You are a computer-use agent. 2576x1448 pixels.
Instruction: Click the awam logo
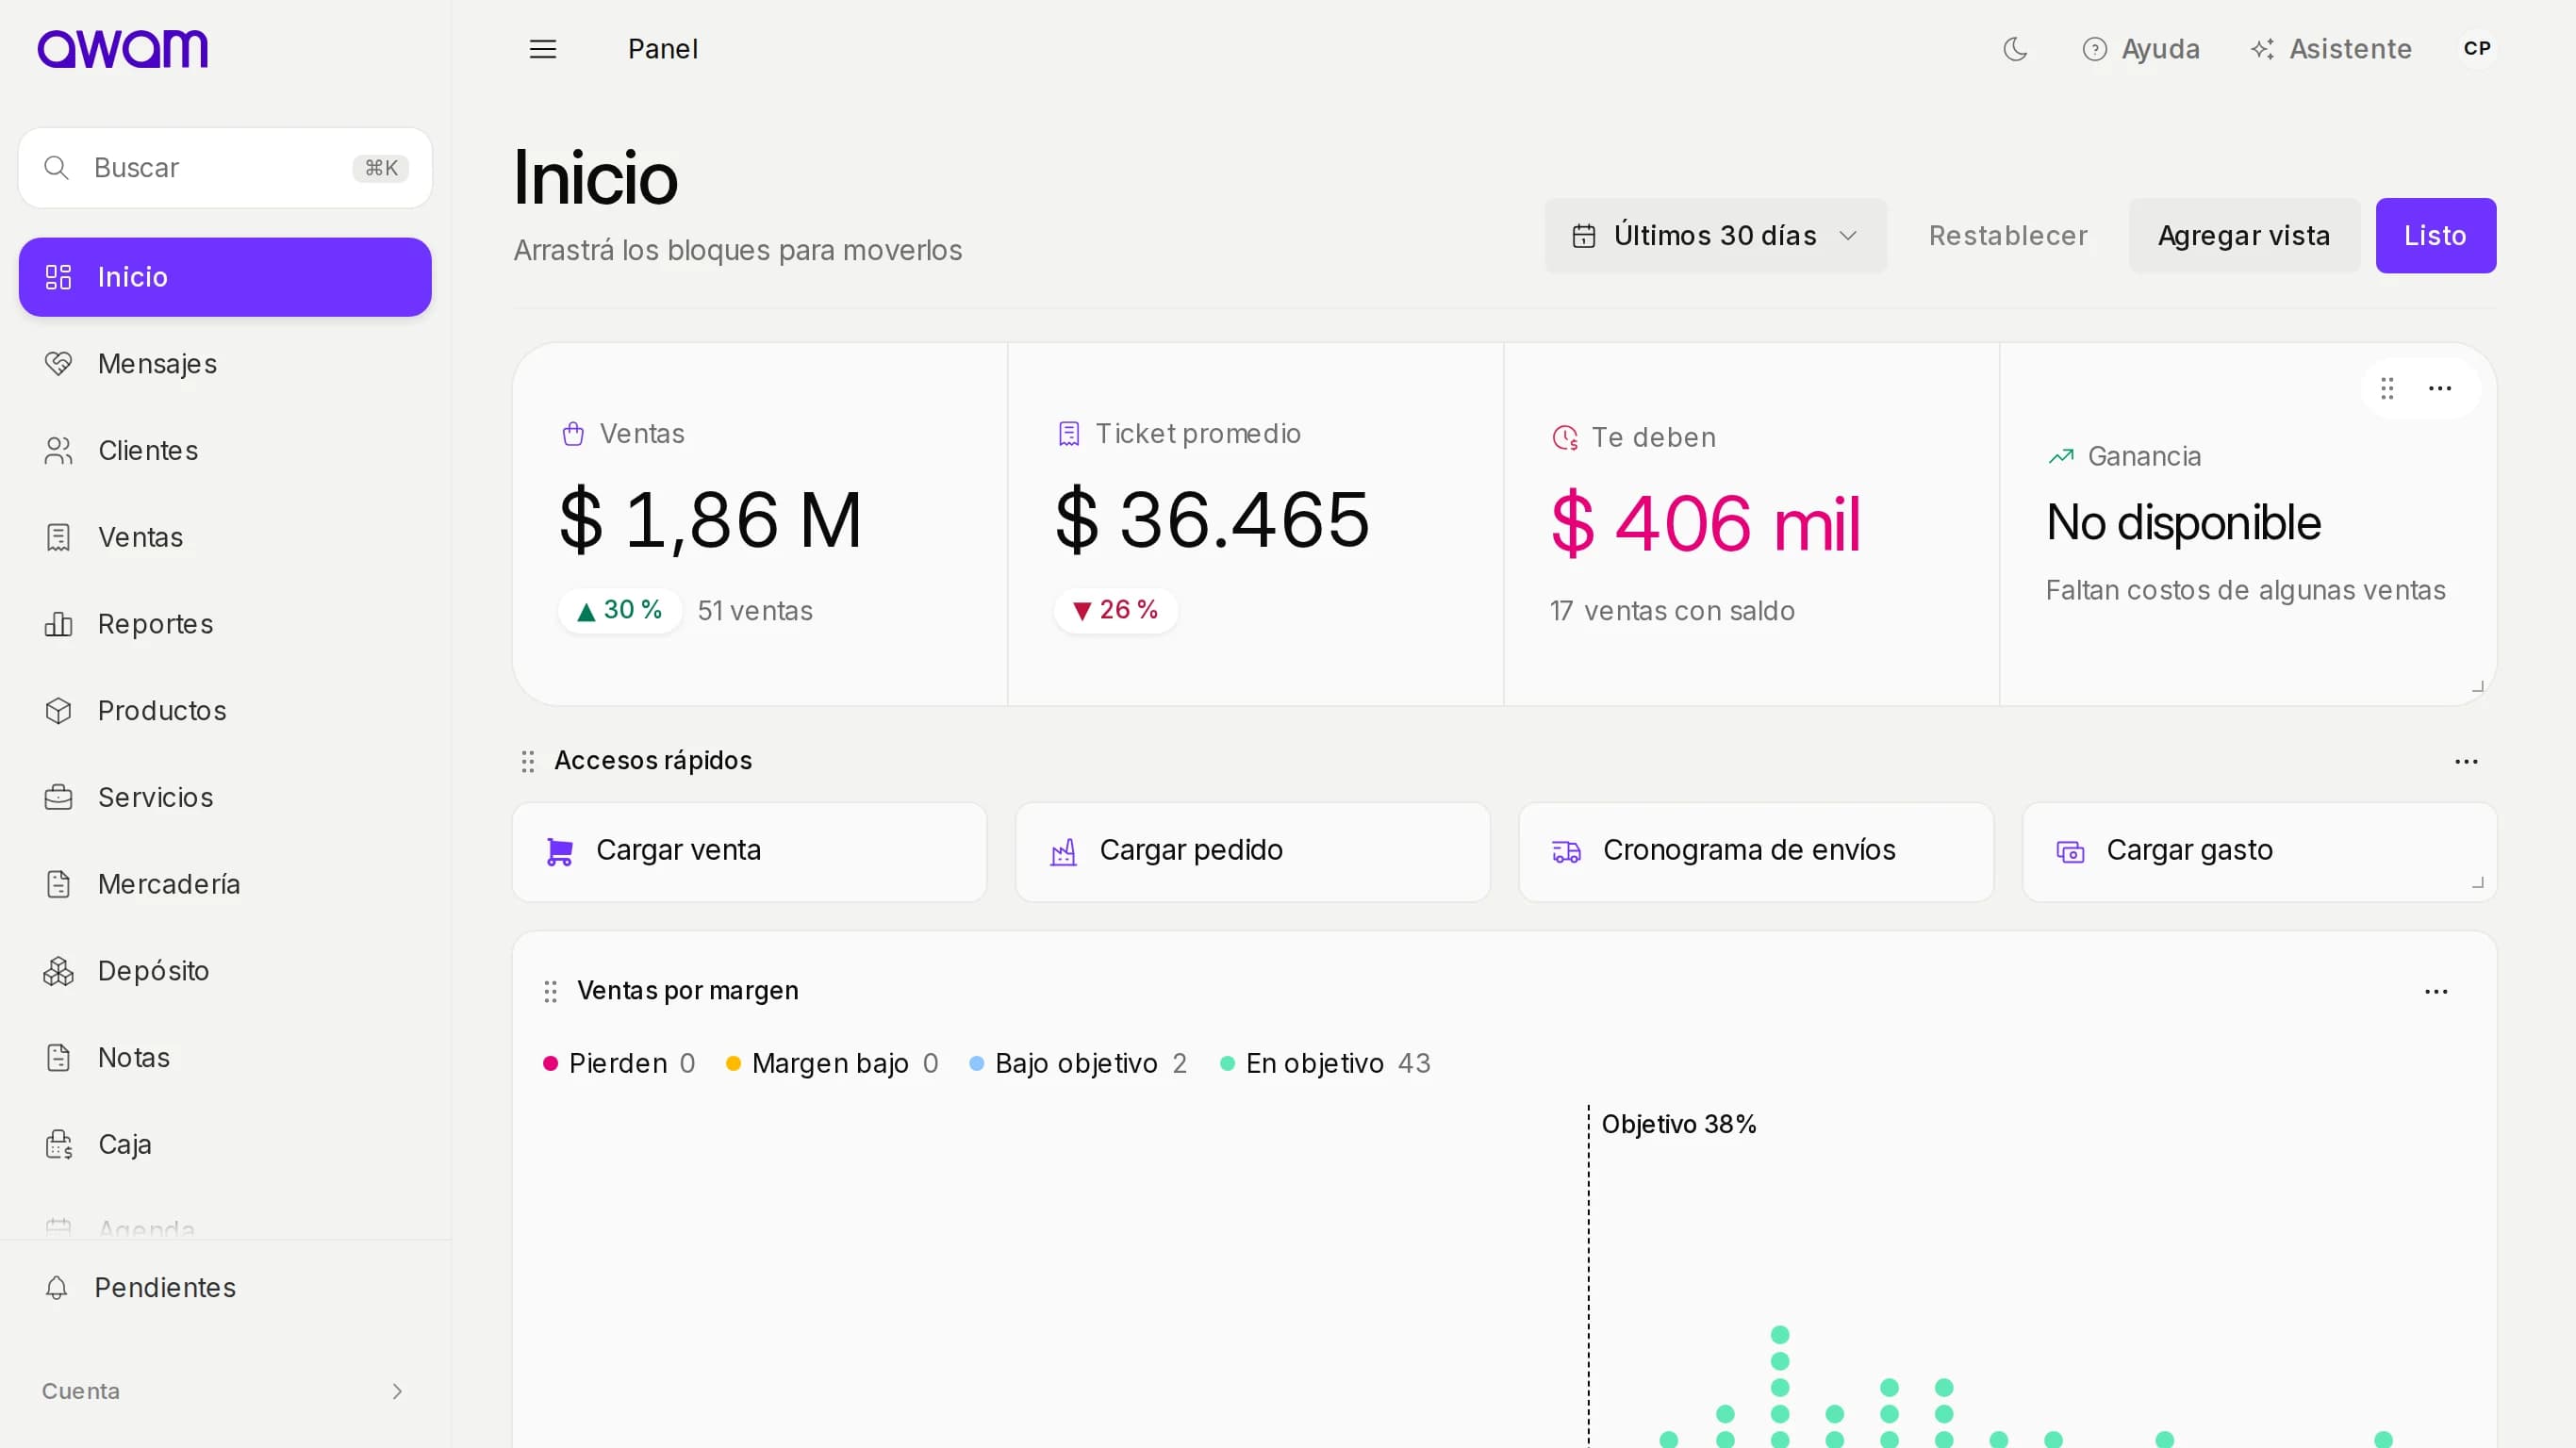[123, 48]
